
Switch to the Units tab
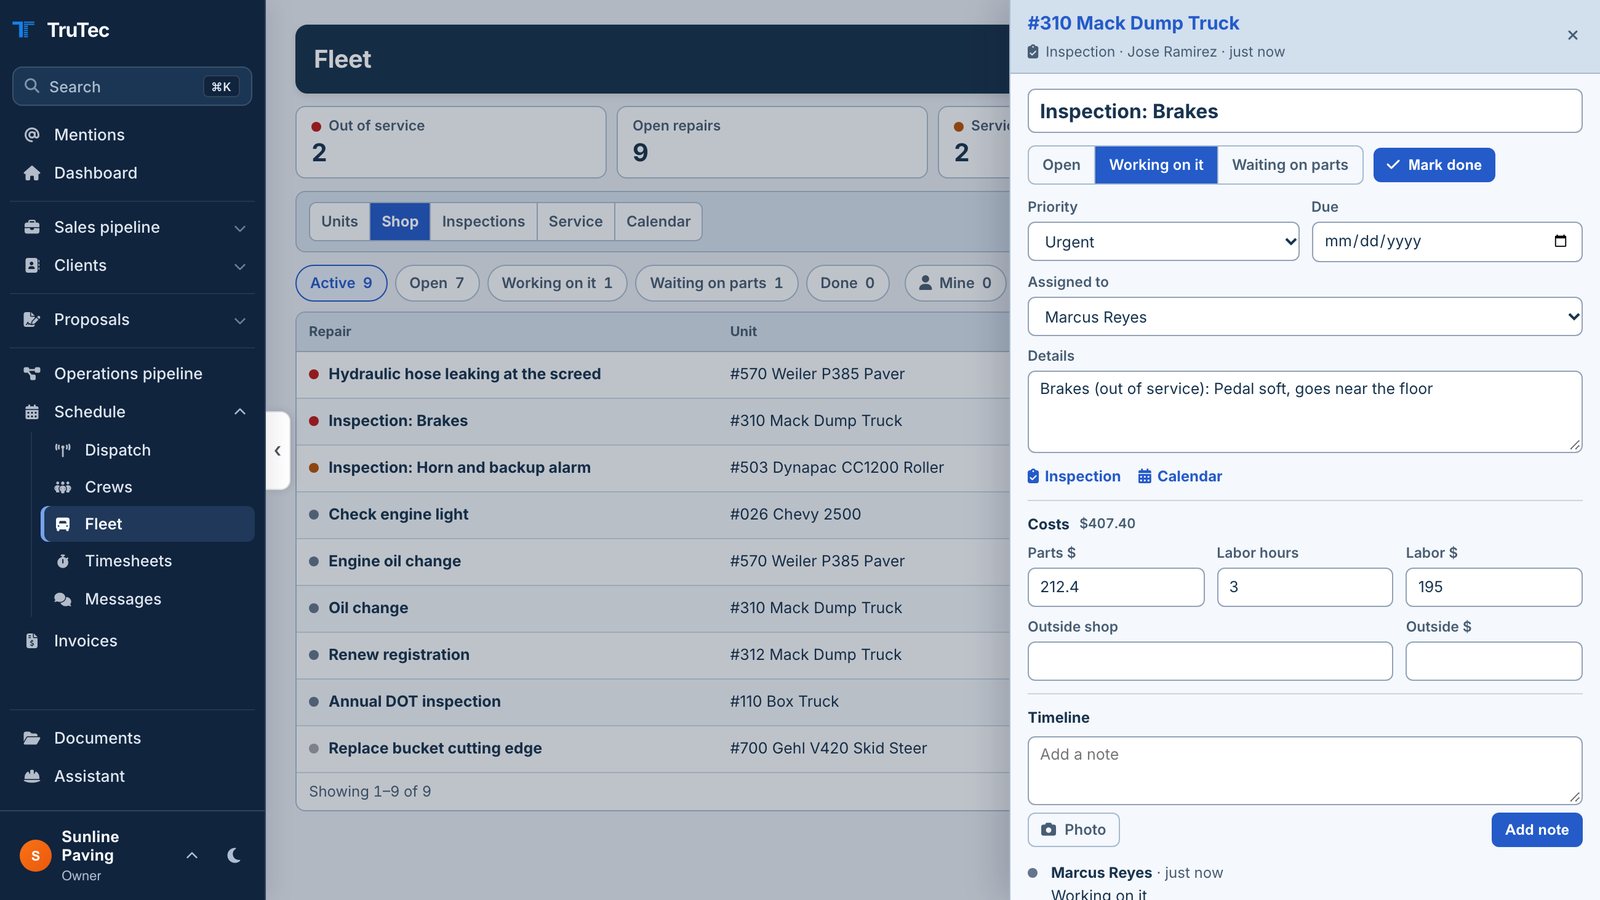[339, 222]
